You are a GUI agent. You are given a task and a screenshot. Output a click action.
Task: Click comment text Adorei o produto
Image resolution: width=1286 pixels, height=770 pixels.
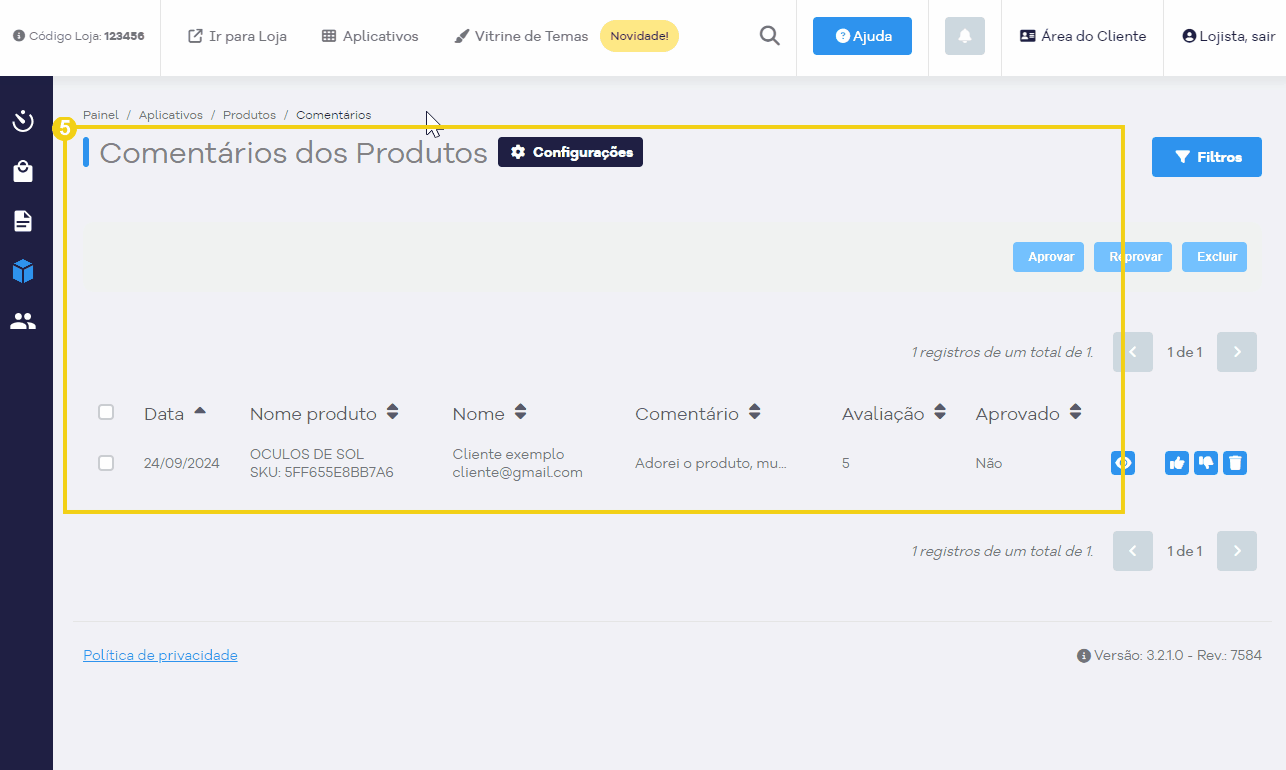coord(711,463)
